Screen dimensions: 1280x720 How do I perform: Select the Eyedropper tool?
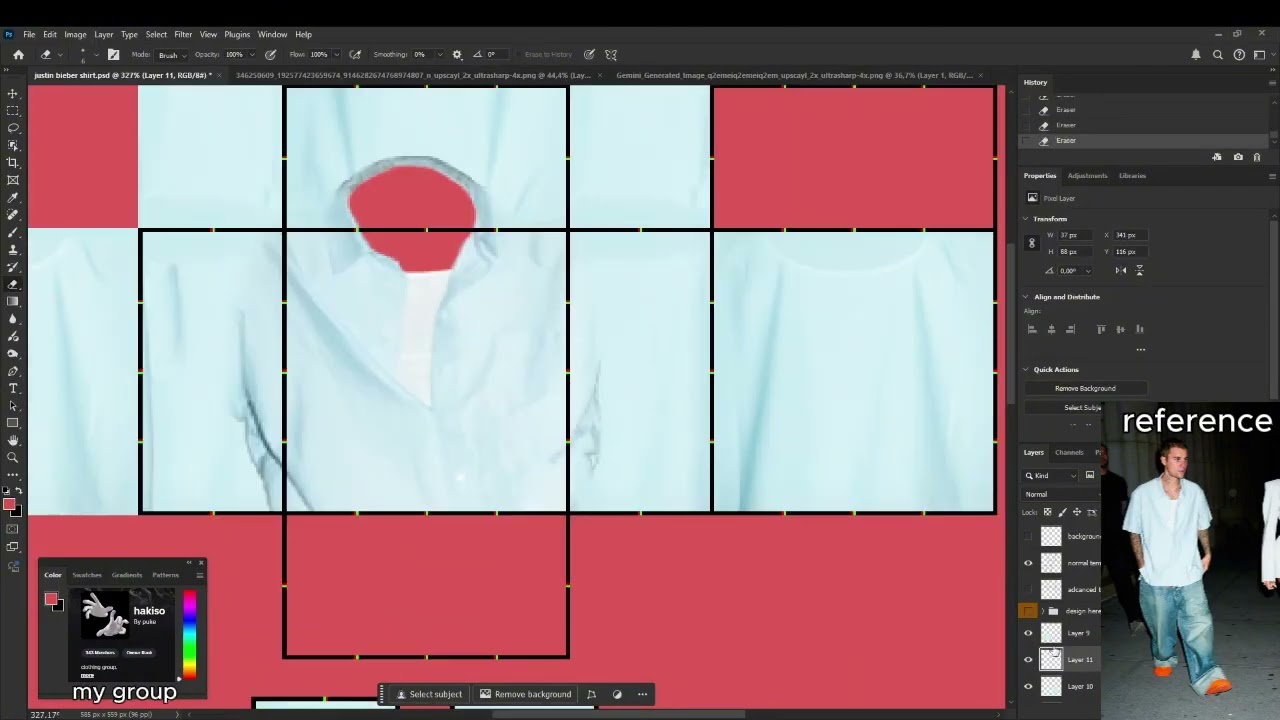(13, 197)
